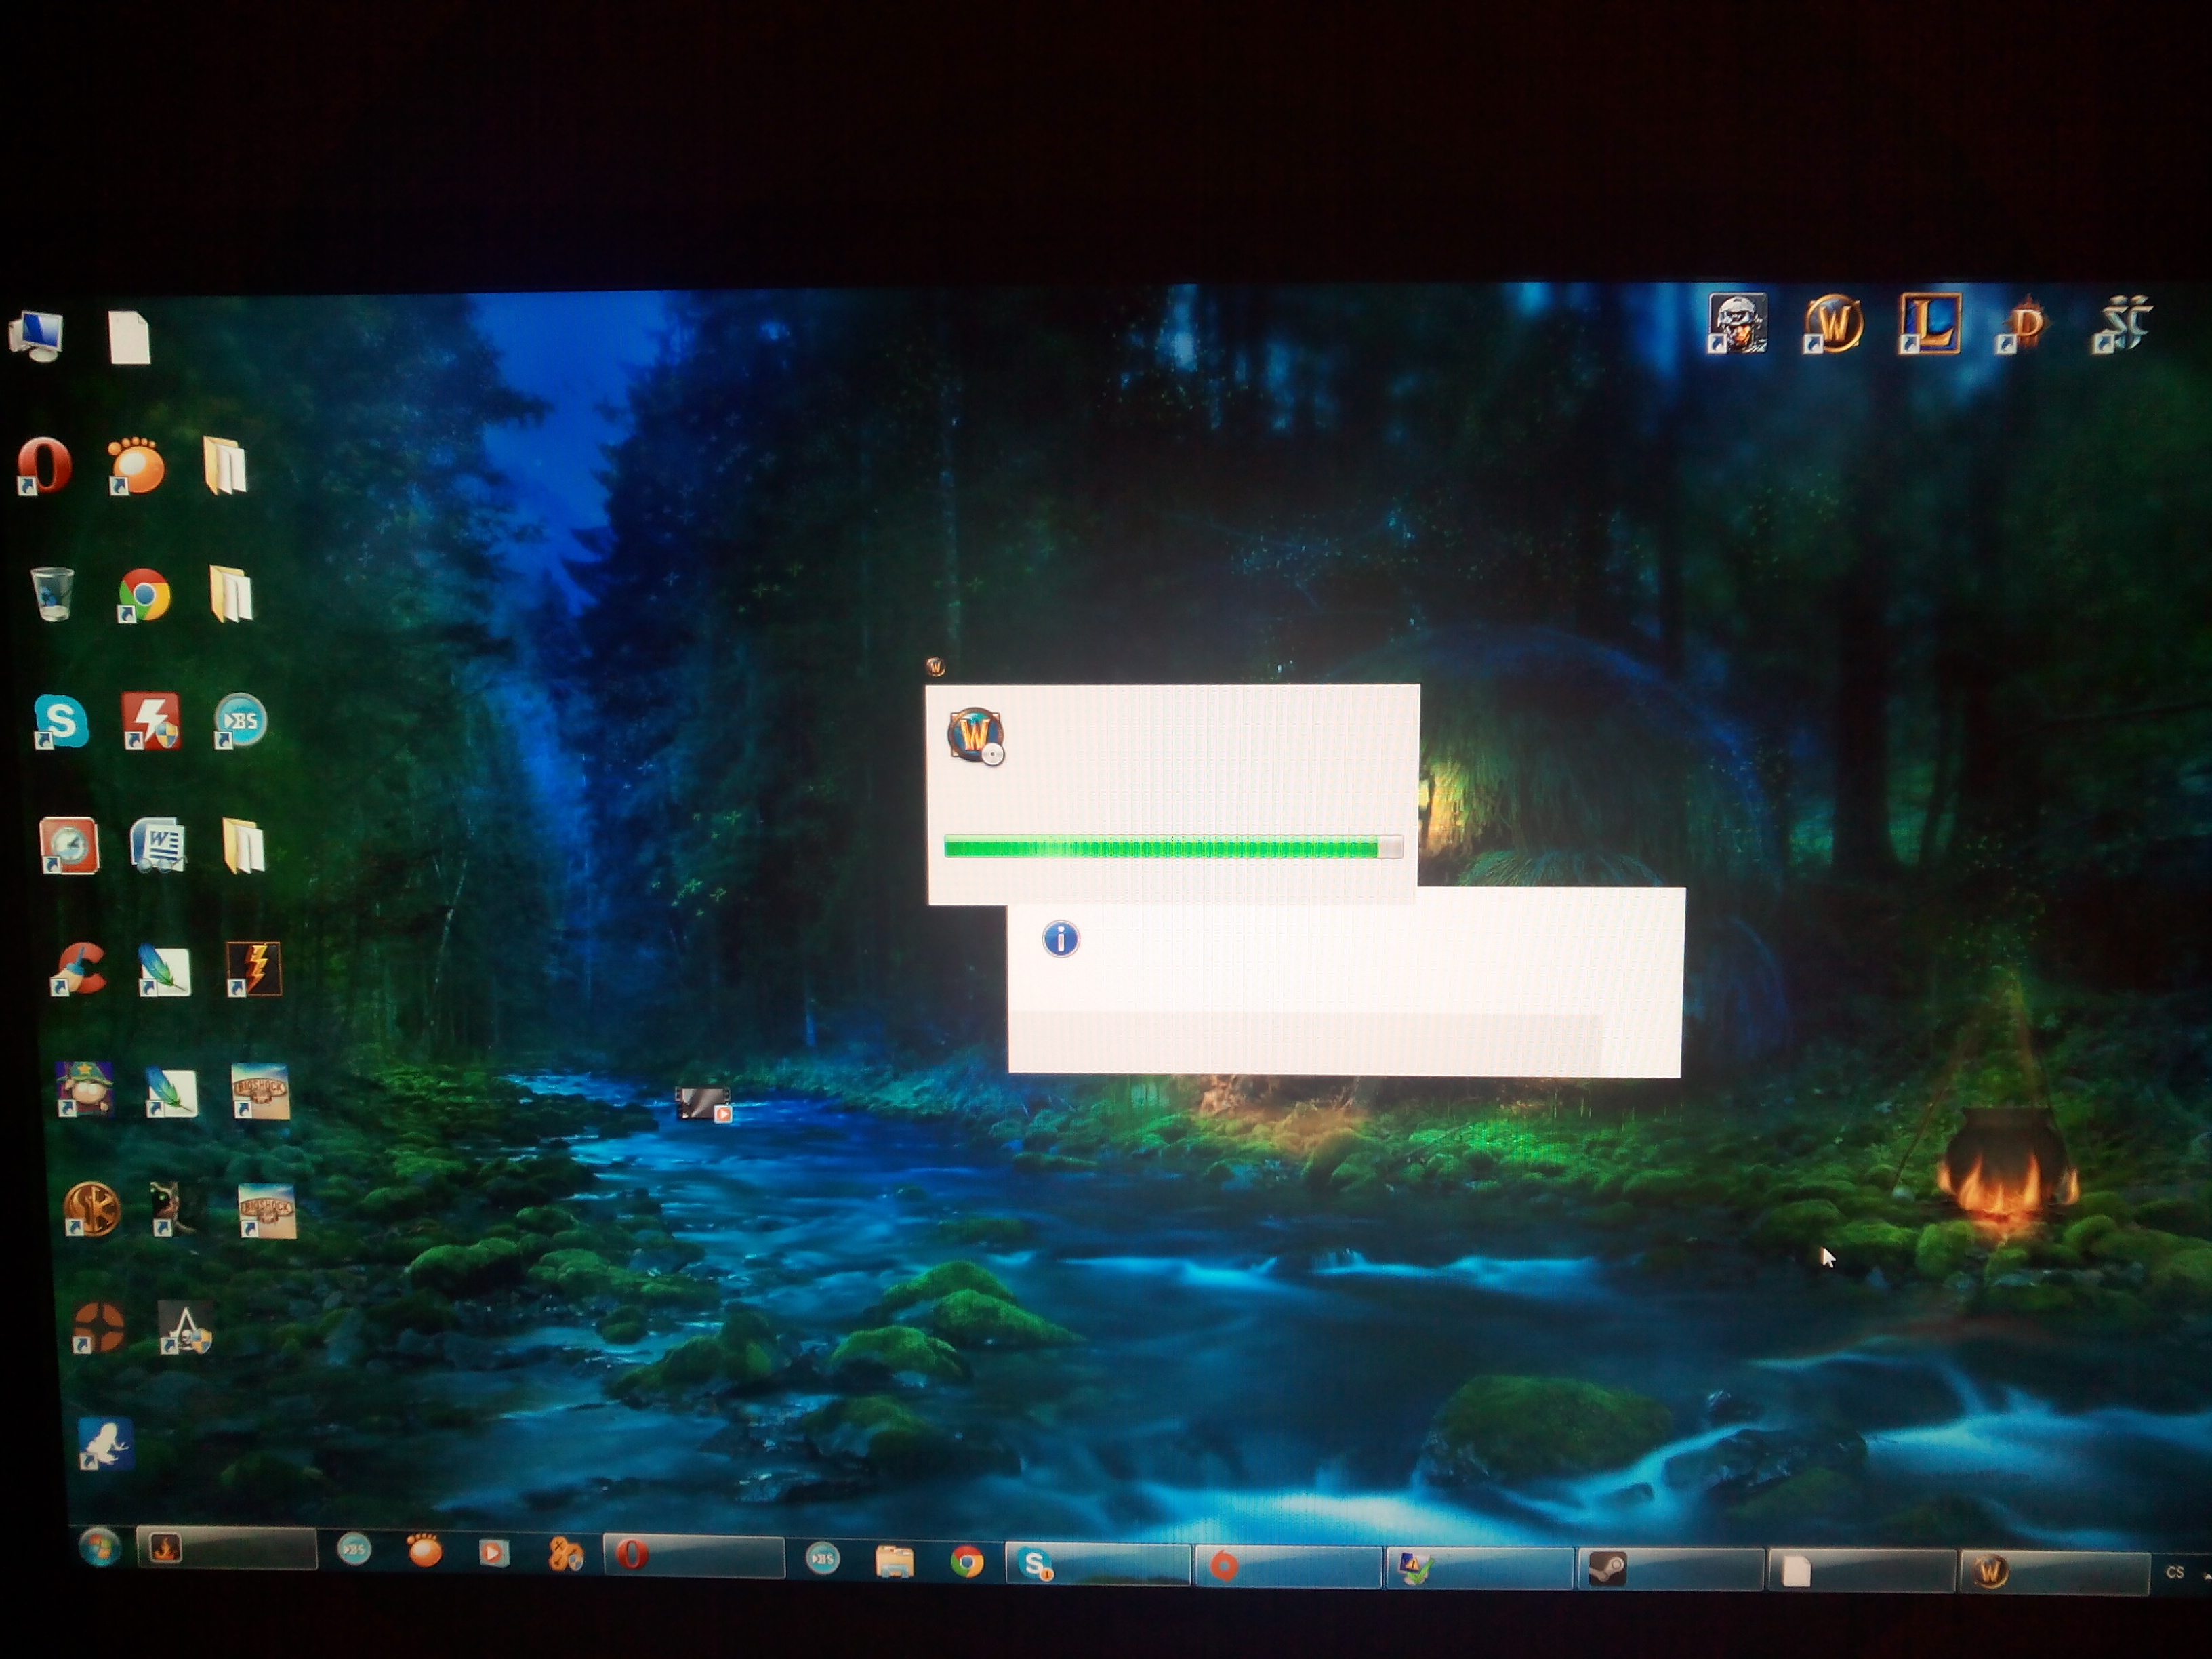Launch Skype from the desktop icon

point(60,721)
